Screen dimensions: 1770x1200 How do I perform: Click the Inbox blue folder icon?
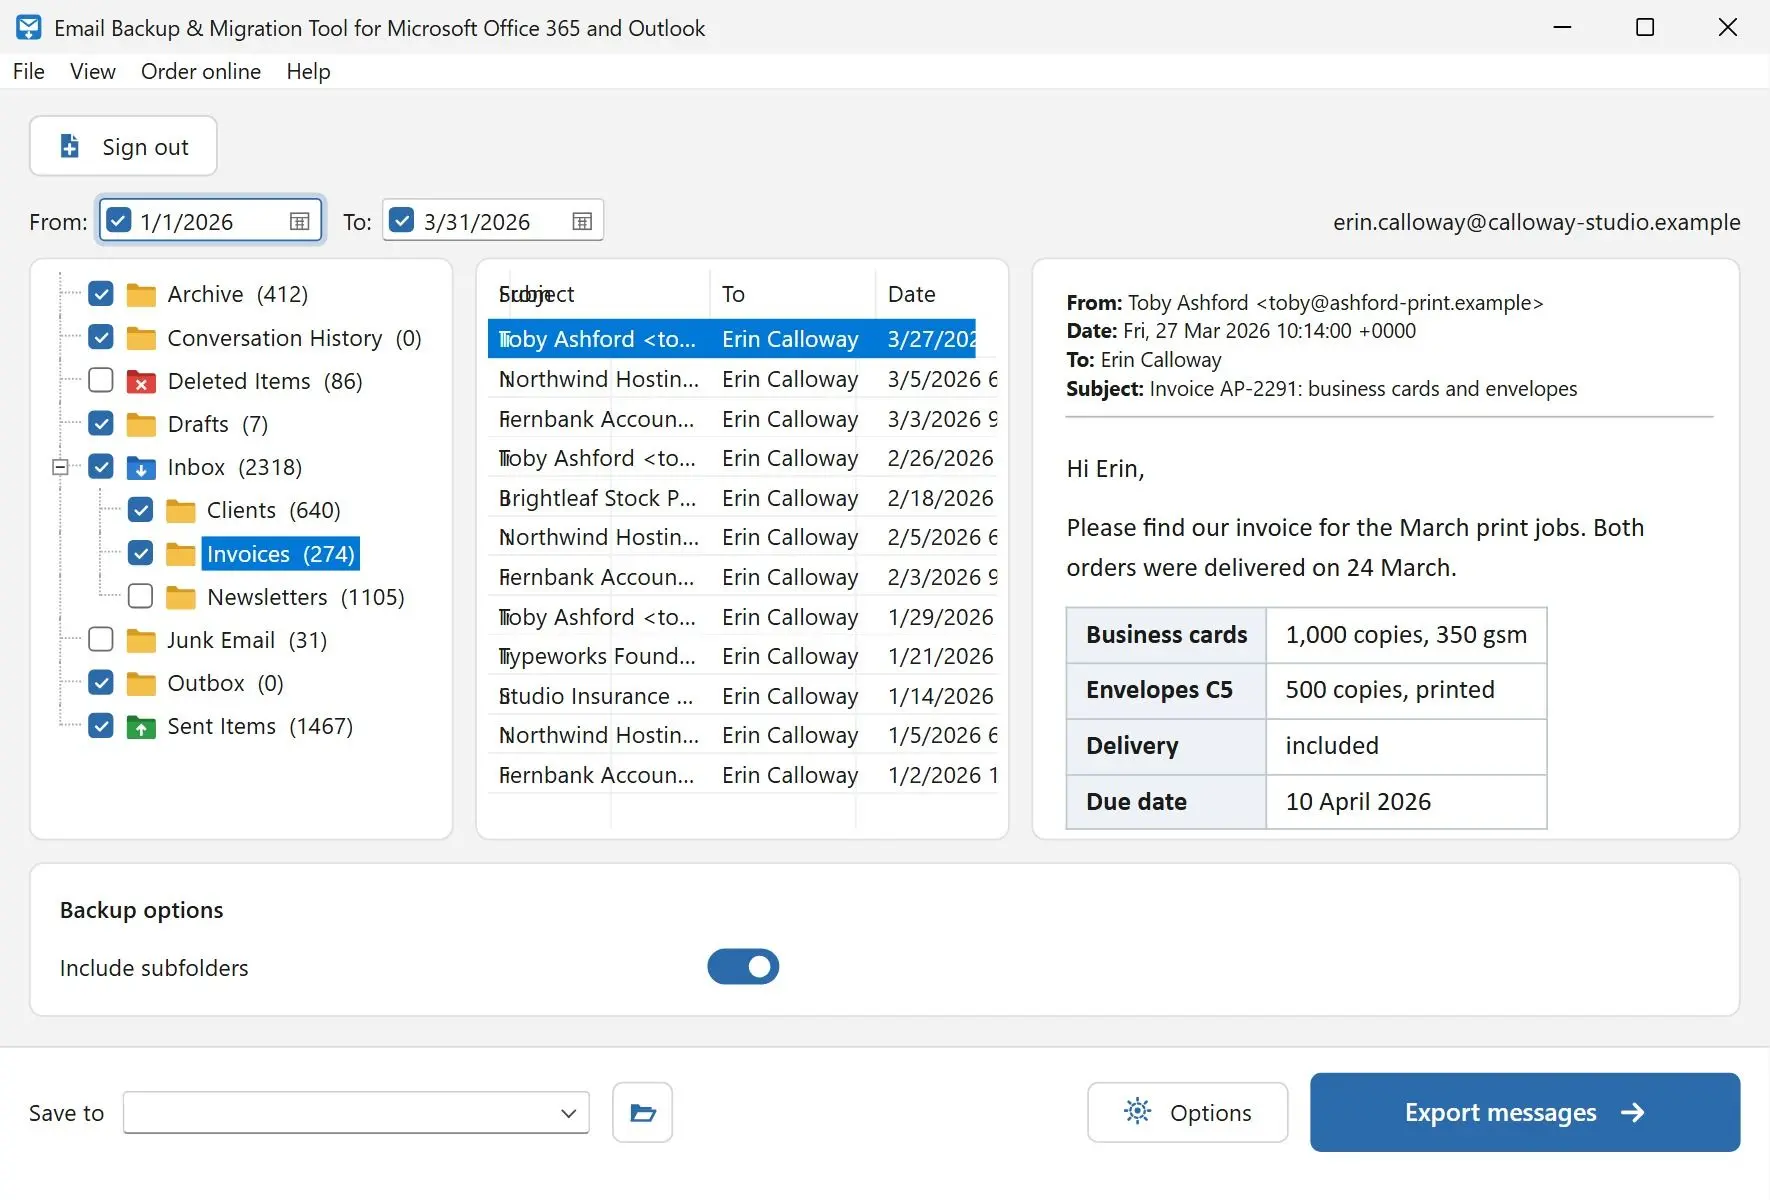click(141, 467)
